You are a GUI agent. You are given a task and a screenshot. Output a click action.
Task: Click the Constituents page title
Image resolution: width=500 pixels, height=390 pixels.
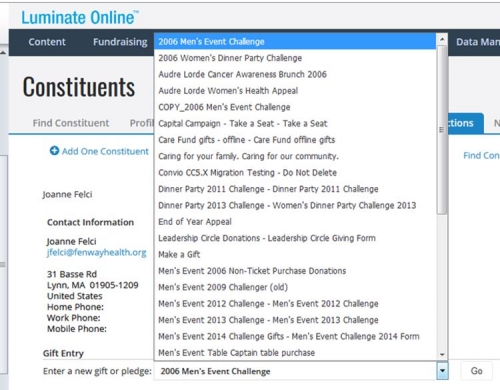pyautogui.click(x=79, y=87)
